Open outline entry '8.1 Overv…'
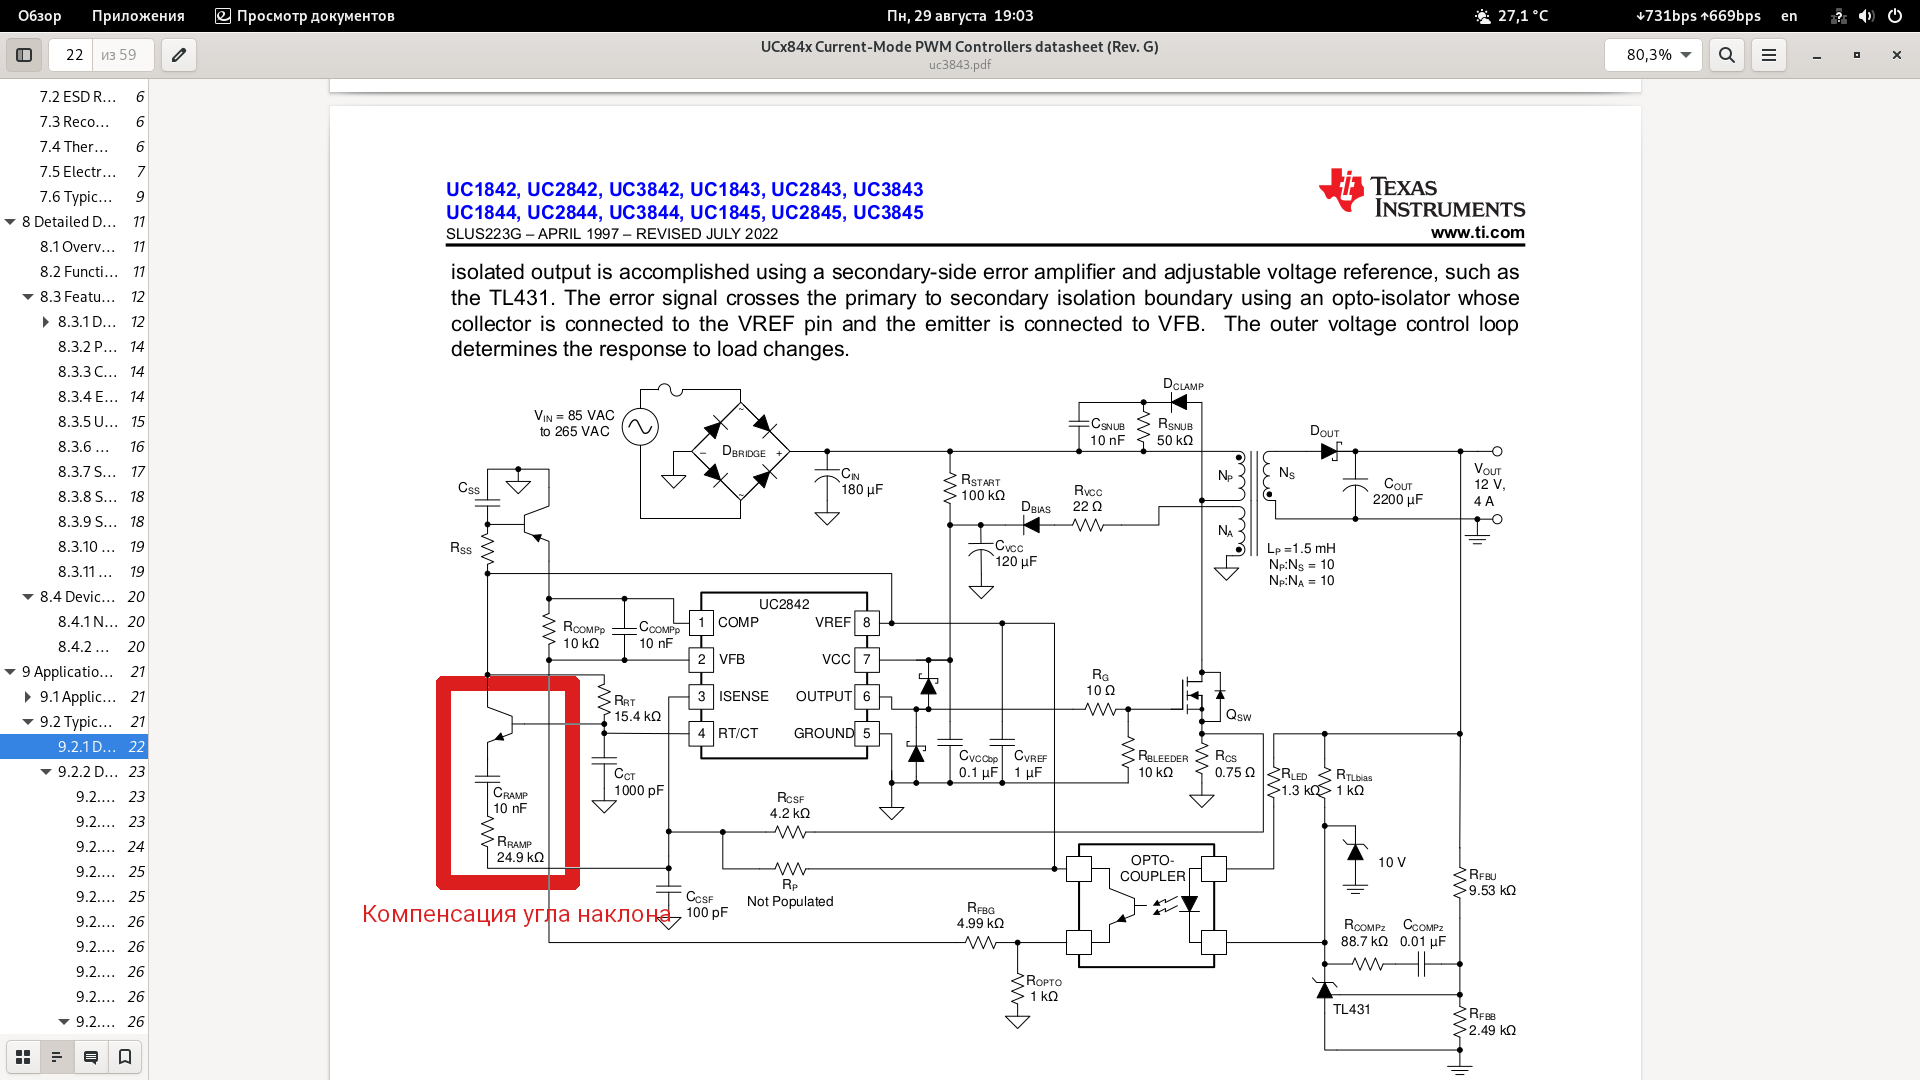The width and height of the screenshot is (1920, 1080). tap(74, 247)
